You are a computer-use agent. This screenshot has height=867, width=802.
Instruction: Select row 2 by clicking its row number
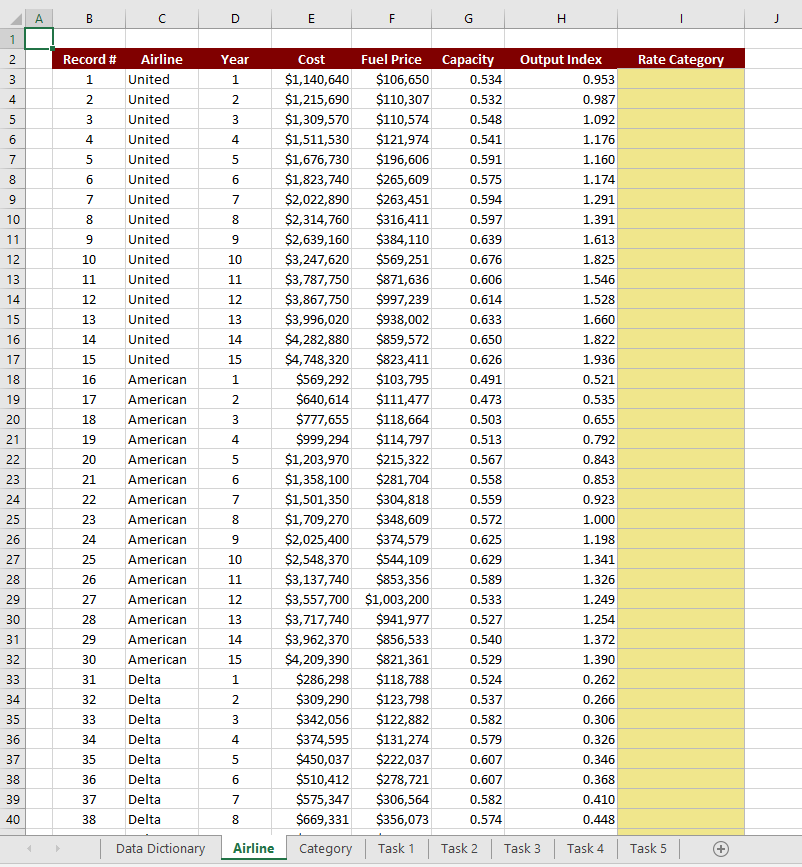tap(39, 59)
